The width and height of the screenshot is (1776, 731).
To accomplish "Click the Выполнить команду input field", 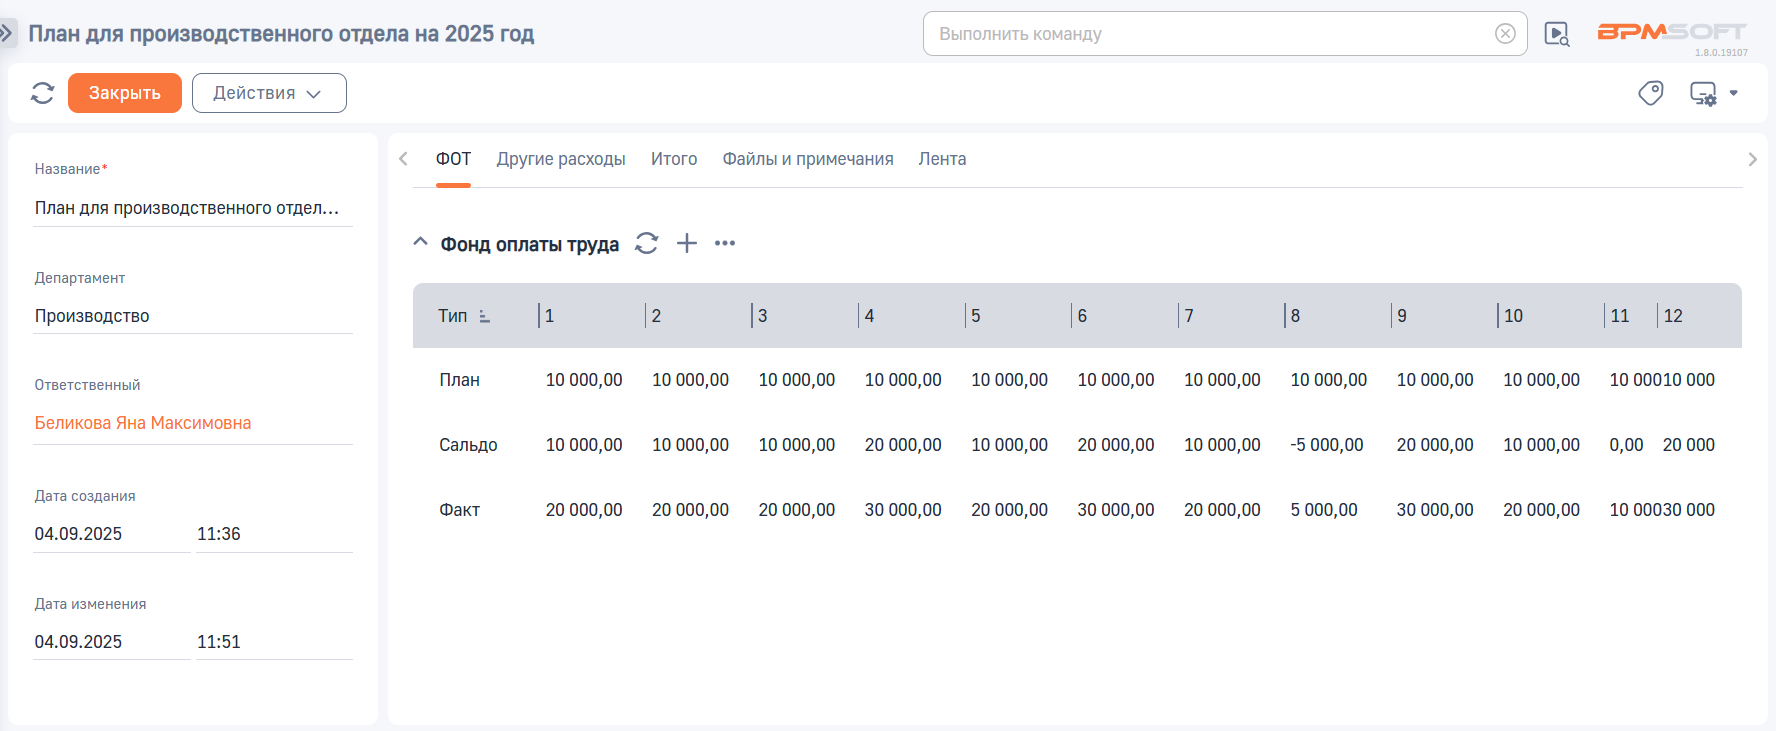I will click(1210, 34).
